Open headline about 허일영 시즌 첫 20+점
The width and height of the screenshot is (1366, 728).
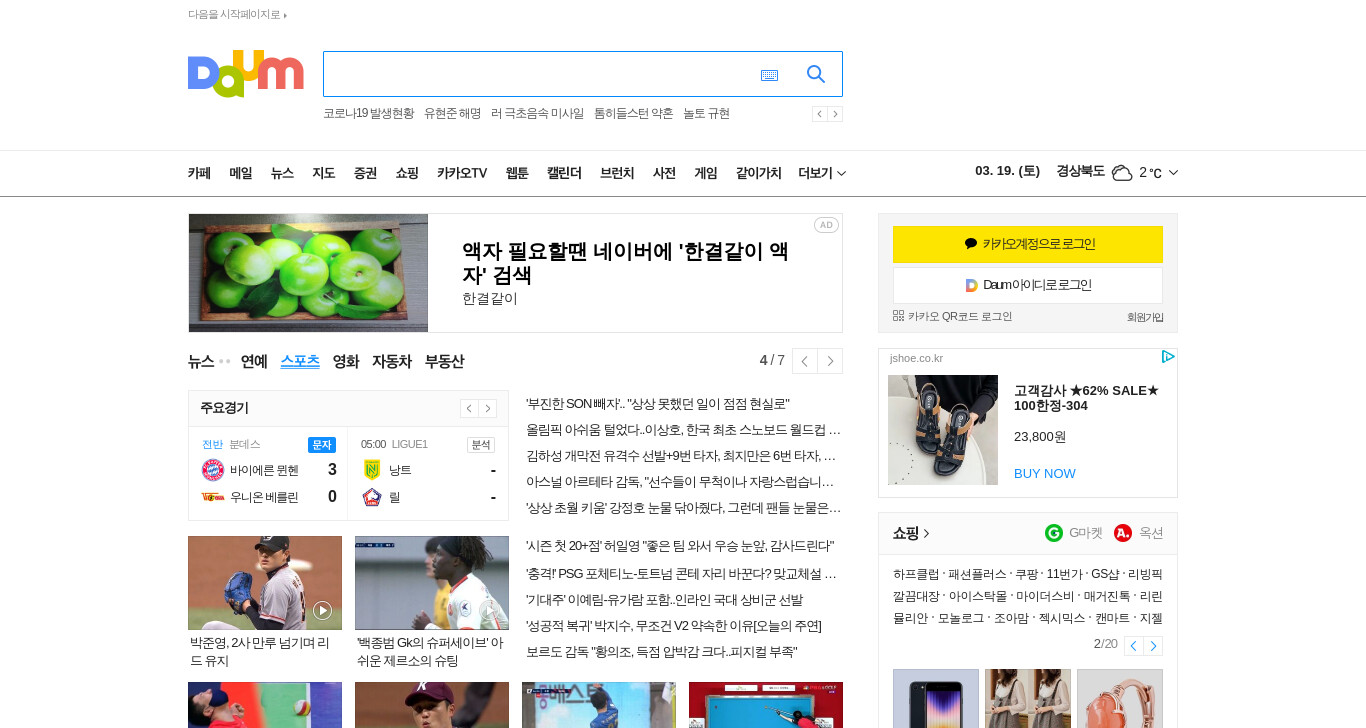pos(680,546)
